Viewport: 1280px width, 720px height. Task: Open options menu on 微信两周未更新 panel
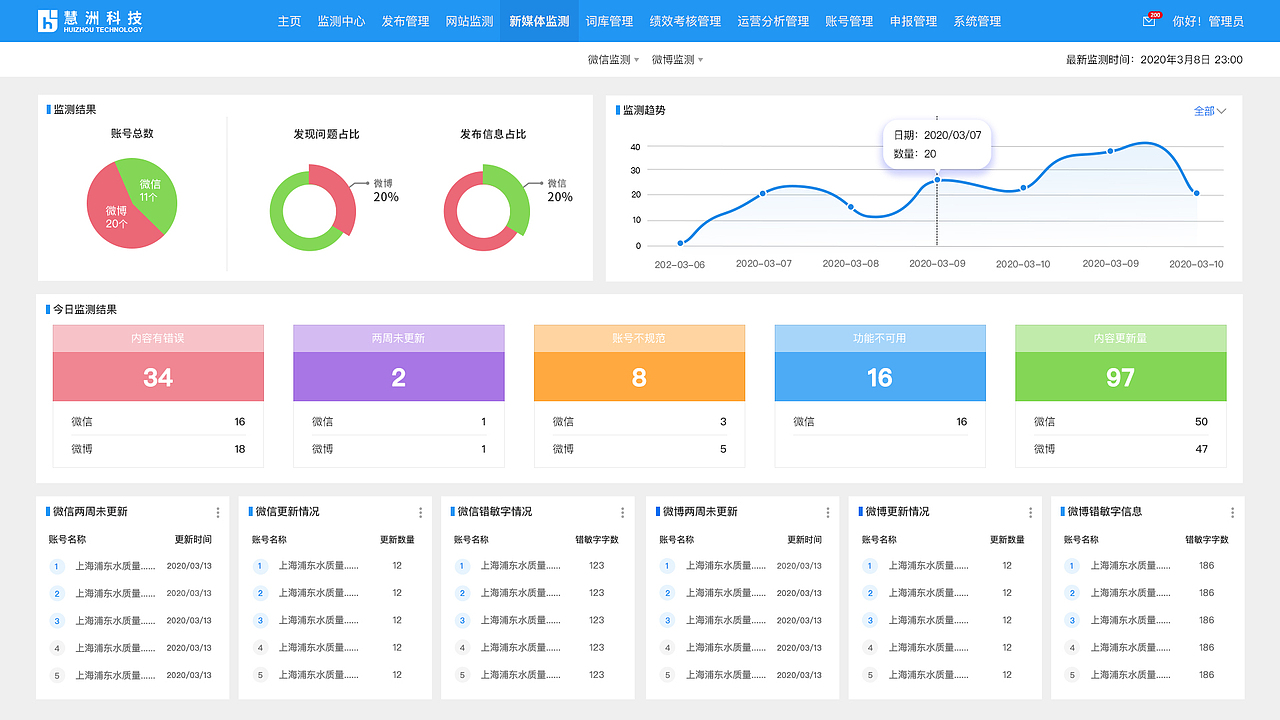tap(219, 512)
